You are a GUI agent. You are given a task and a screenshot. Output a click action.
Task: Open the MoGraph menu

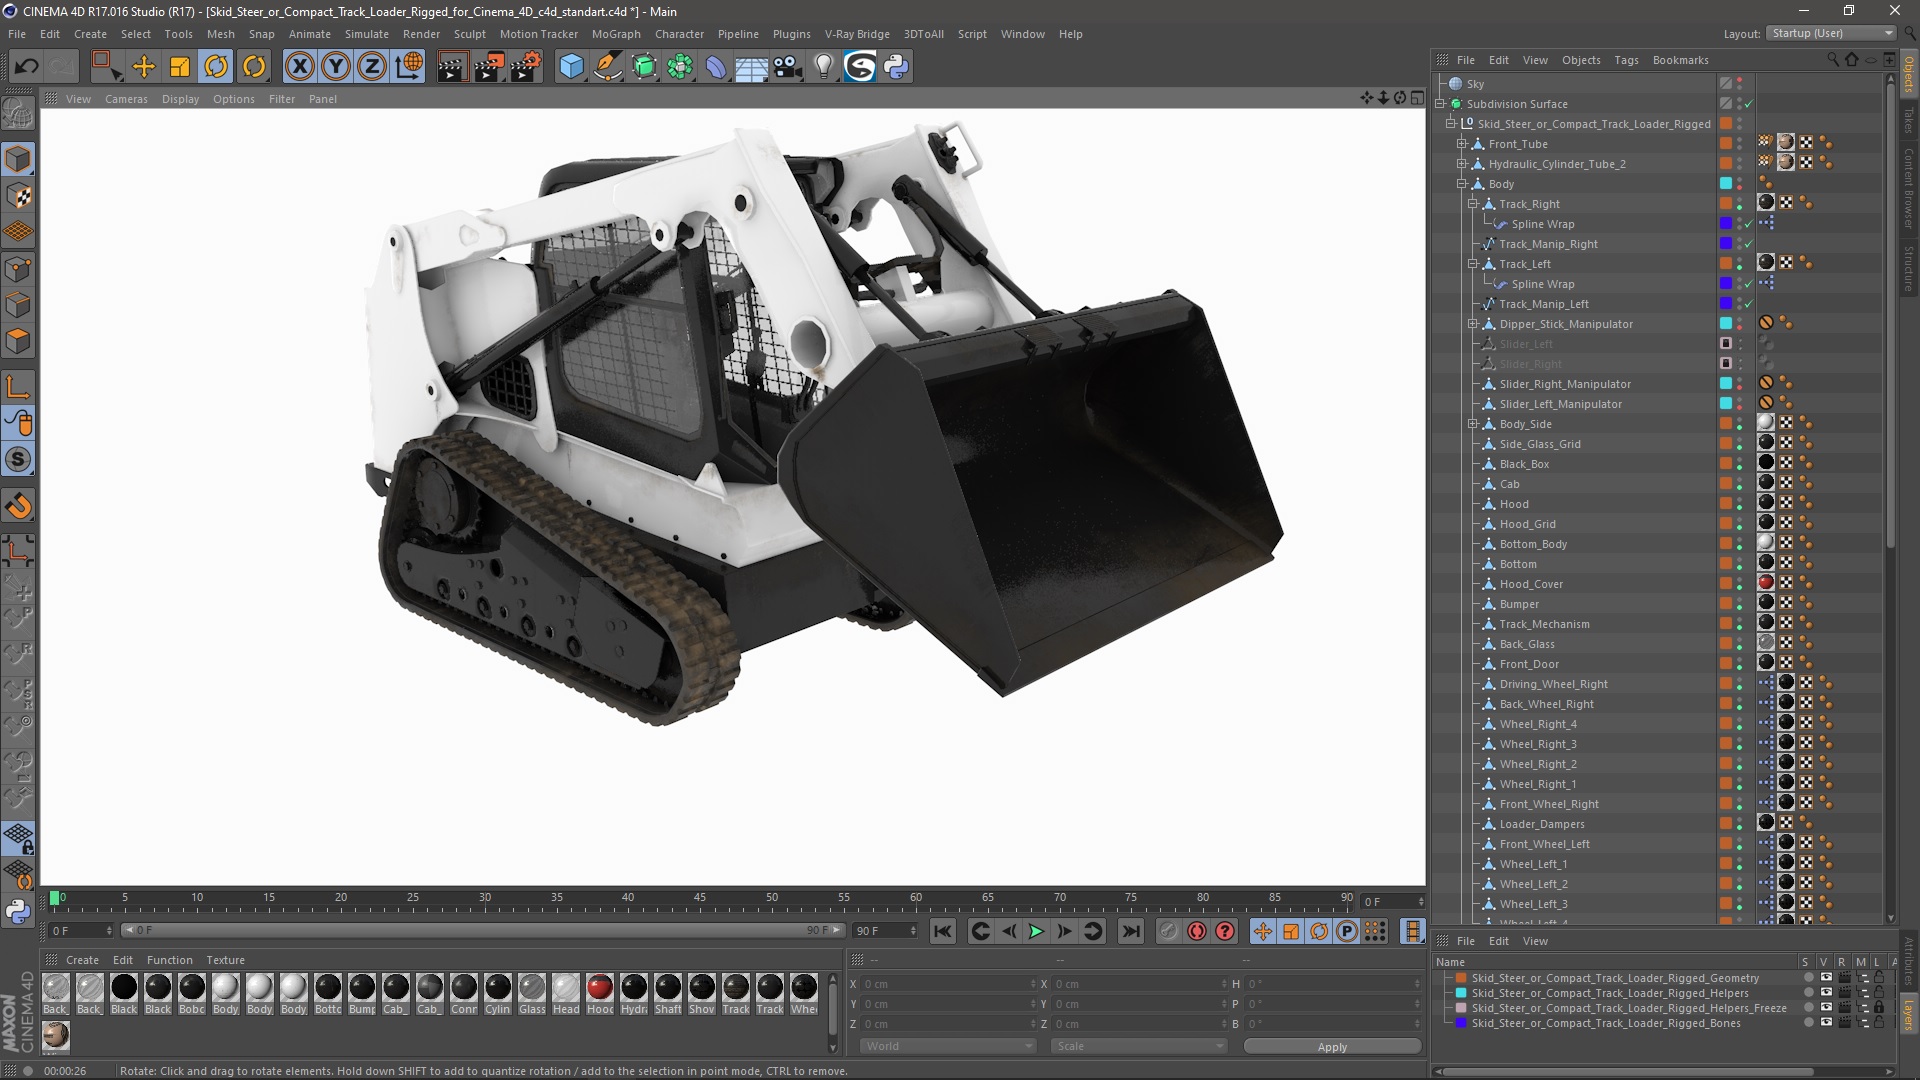[x=616, y=34]
